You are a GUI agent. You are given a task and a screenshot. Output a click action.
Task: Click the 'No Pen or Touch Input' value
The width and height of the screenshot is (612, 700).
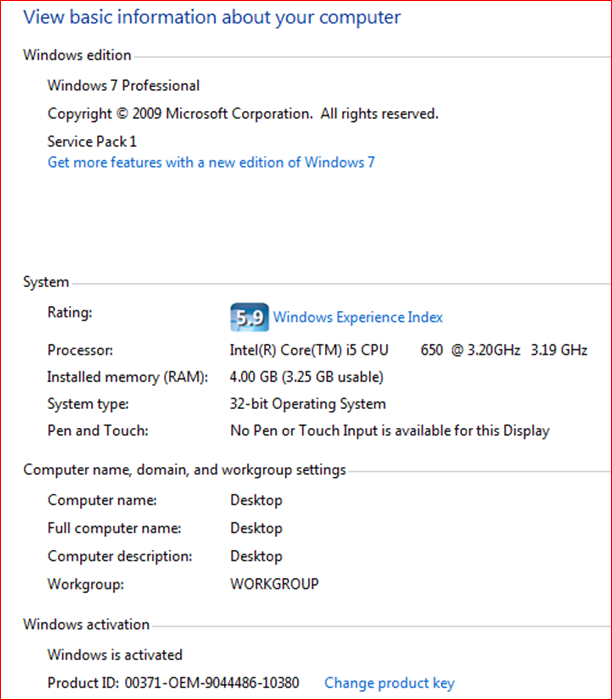point(390,431)
